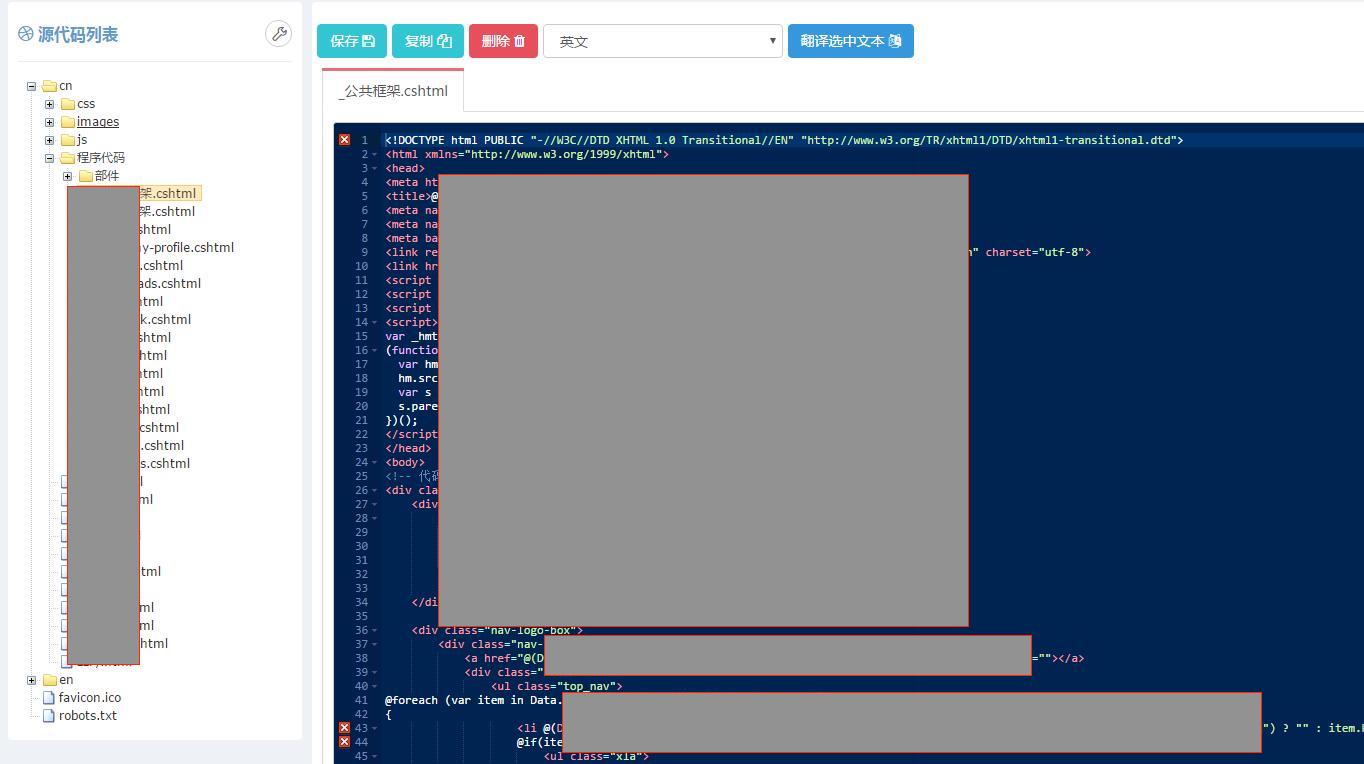The image size is (1364, 764).
Task: Fold the html block at line 2
Action: coord(375,154)
